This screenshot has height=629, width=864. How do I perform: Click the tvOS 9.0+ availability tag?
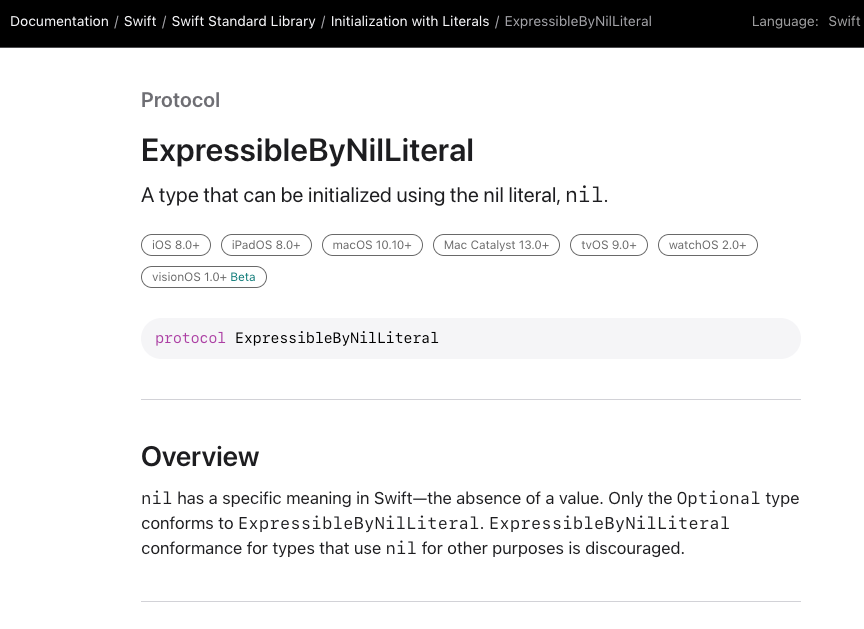608,244
